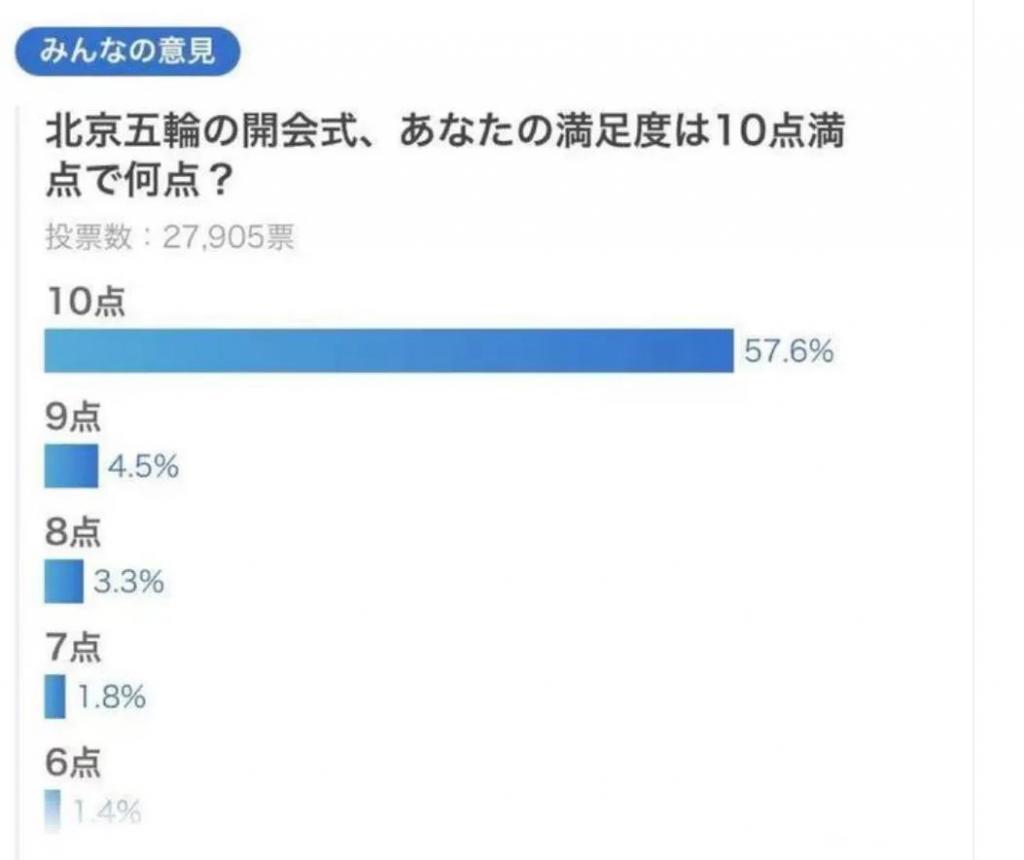The width and height of the screenshot is (1024, 860).
Task: Select the 10点 option label
Action: (x=86, y=302)
